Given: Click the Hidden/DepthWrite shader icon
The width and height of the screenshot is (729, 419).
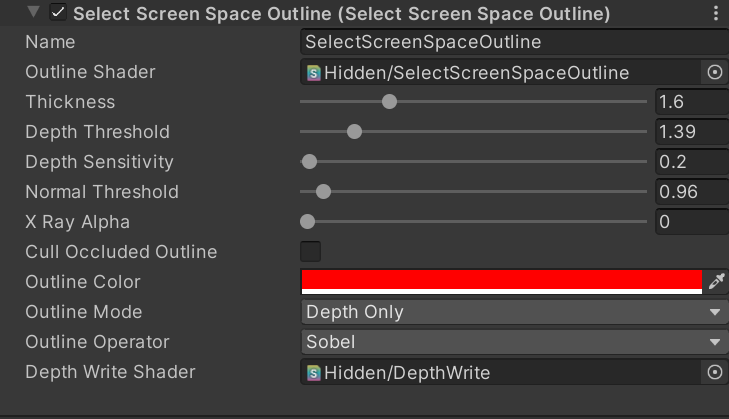Looking at the screenshot, I should tap(314, 372).
